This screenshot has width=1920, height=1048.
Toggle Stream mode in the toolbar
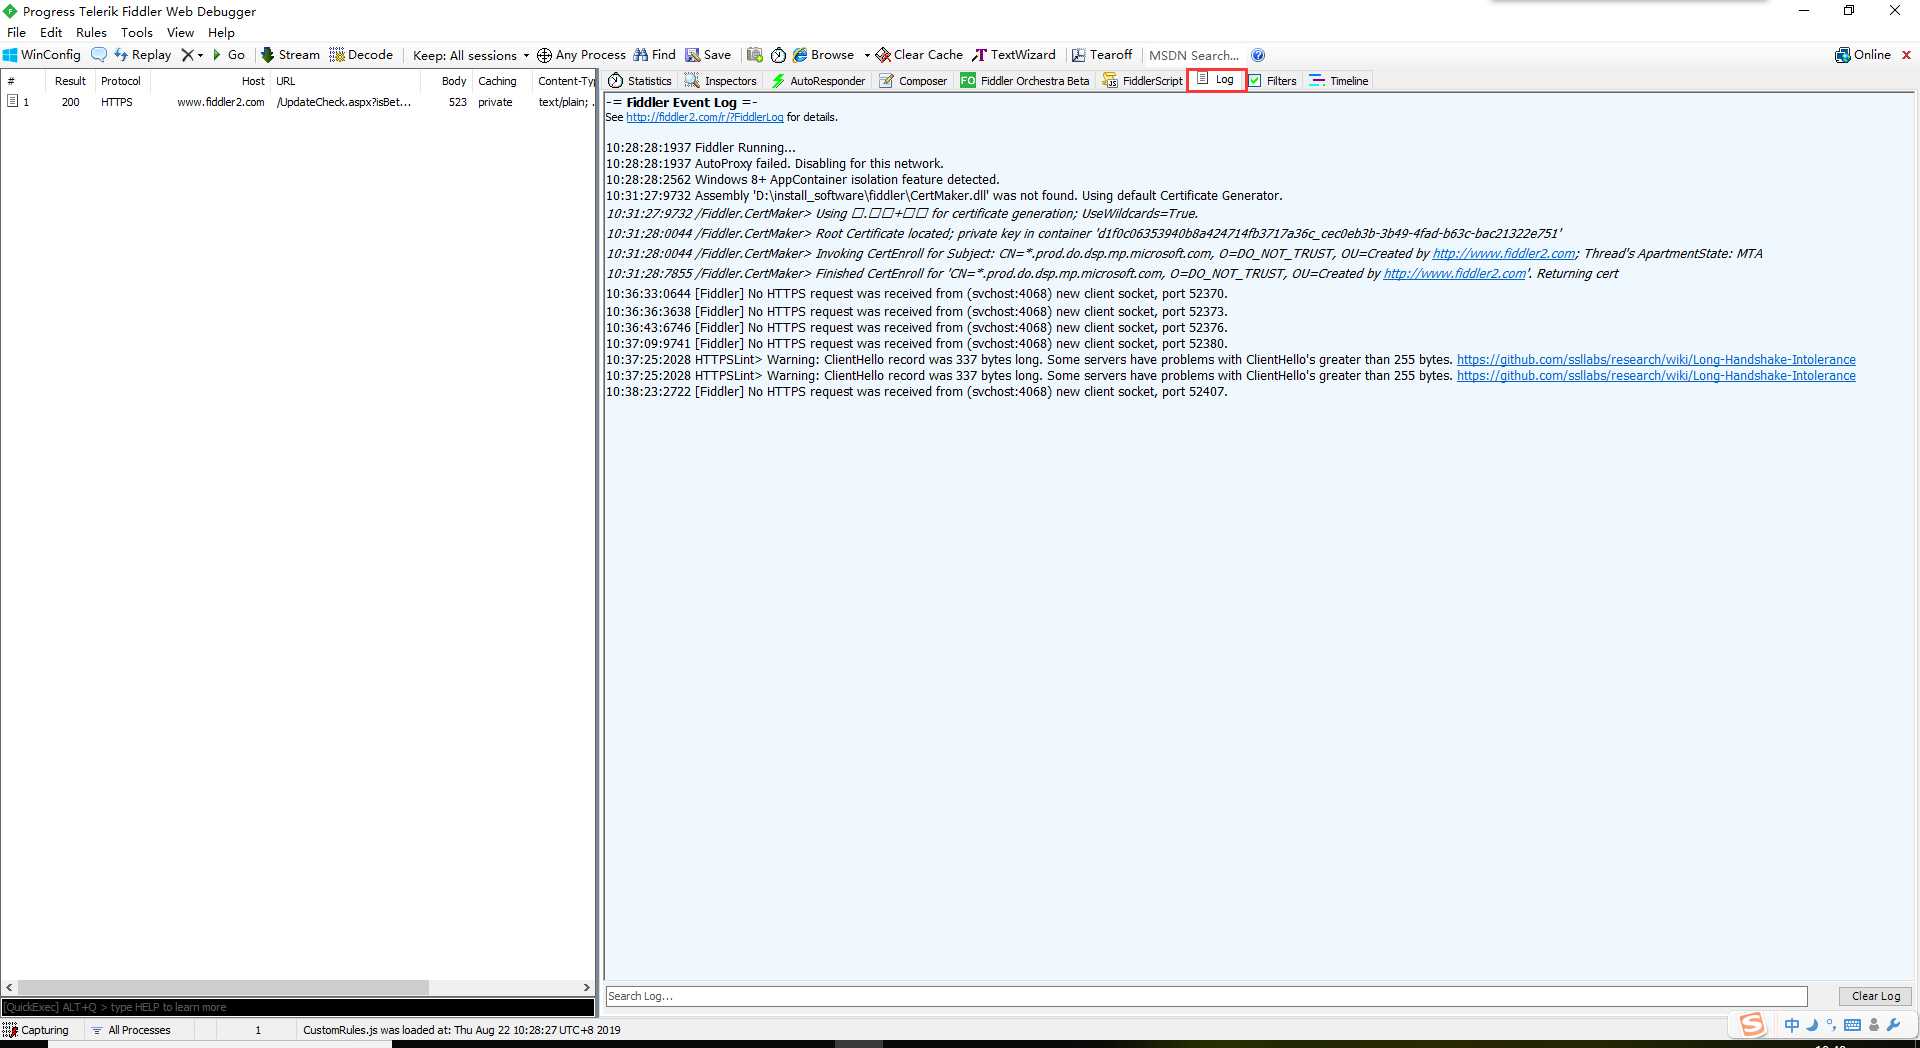[x=290, y=55]
